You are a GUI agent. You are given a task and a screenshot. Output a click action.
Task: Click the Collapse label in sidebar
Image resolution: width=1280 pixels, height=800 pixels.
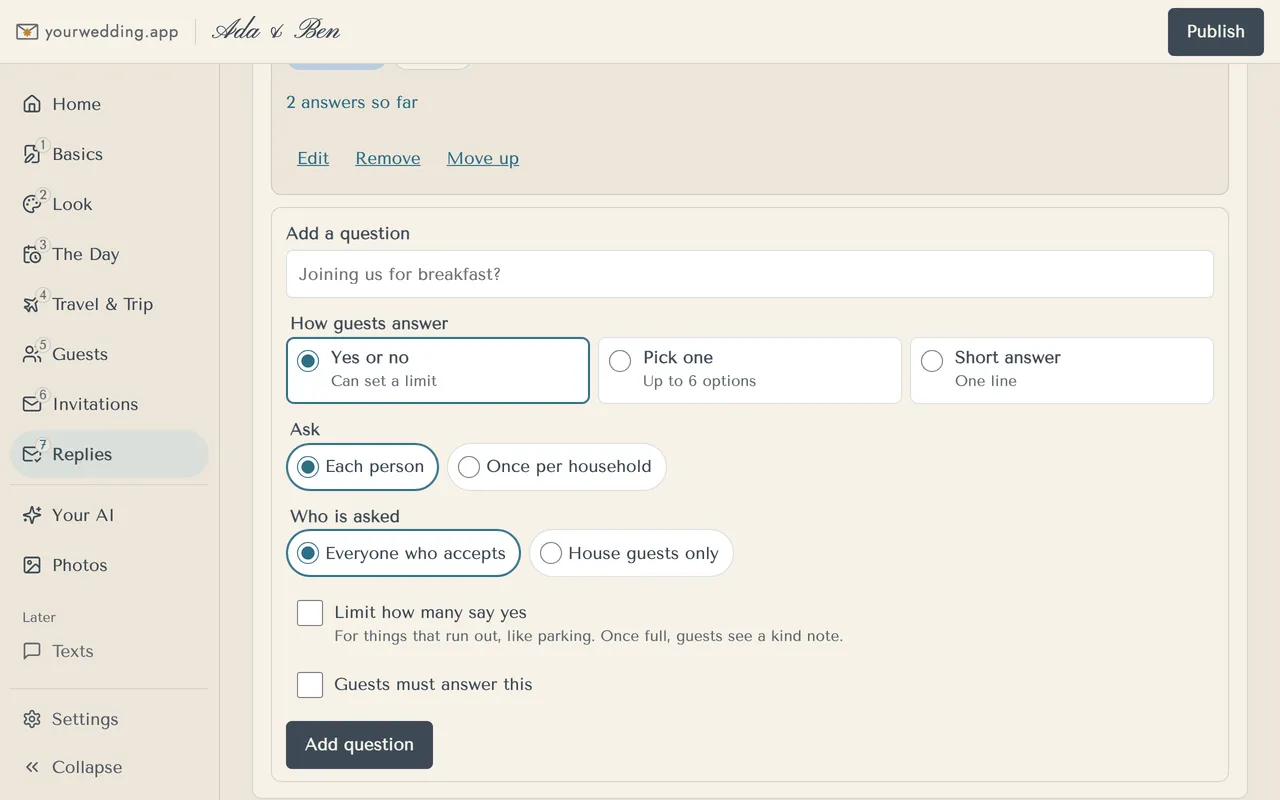(x=87, y=767)
